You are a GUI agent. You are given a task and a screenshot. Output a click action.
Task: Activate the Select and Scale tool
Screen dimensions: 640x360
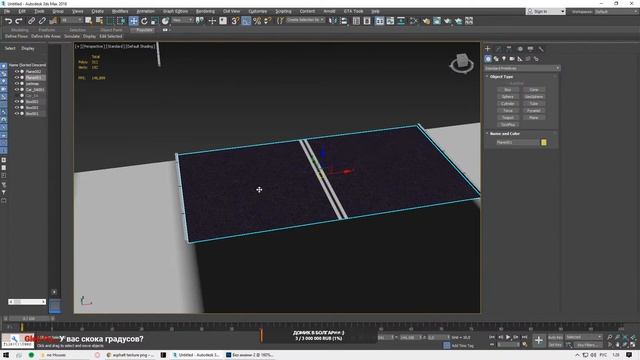click(155, 21)
